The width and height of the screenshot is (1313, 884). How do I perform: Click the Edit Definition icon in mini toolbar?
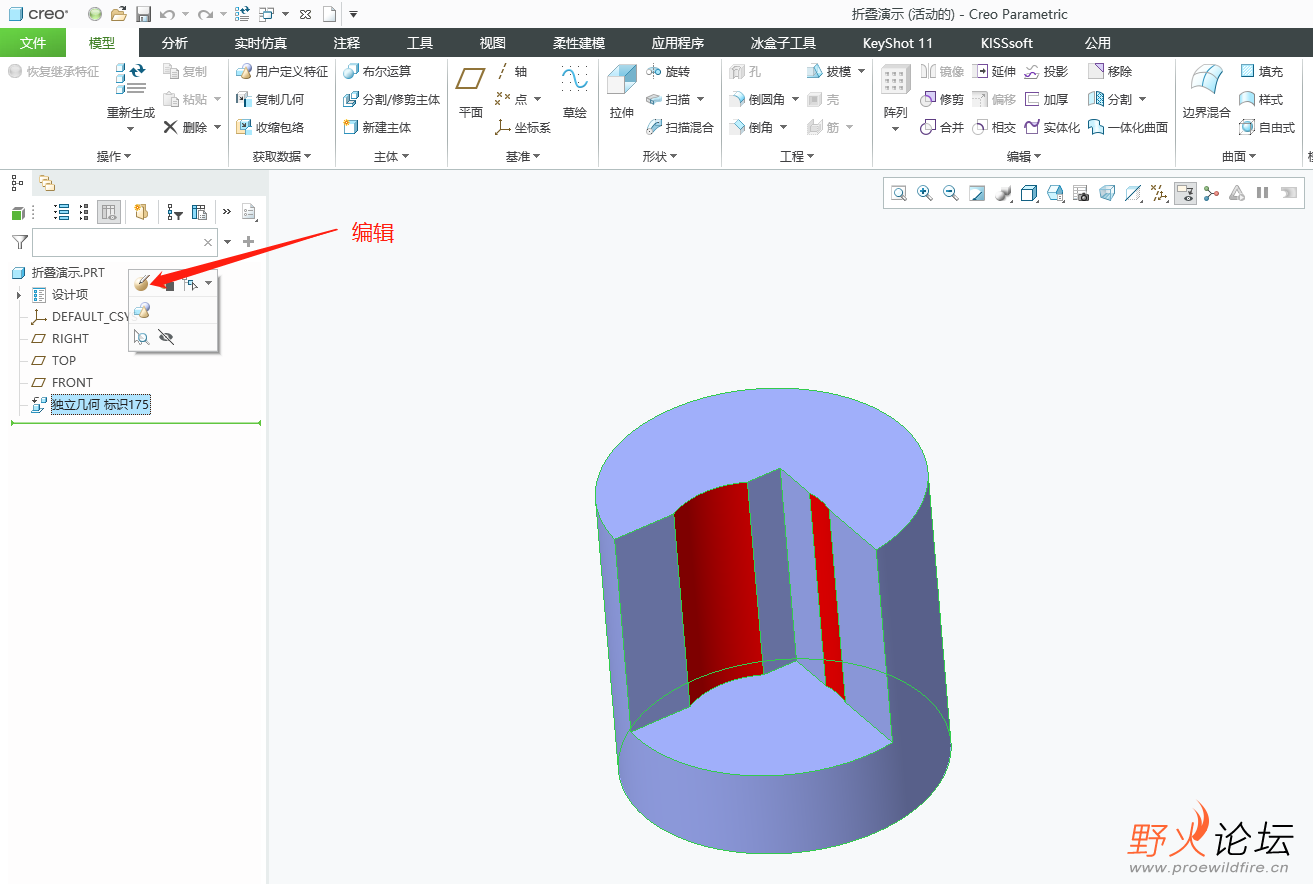click(142, 284)
